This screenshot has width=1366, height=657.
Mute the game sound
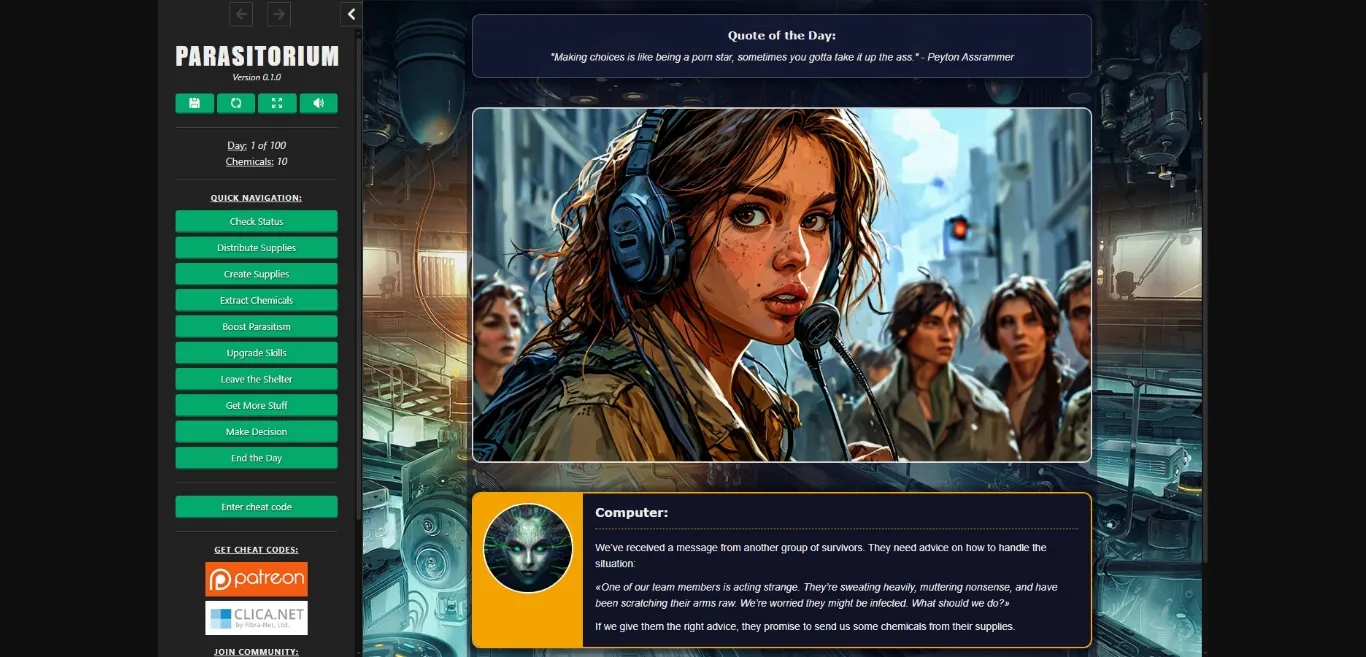(x=318, y=103)
